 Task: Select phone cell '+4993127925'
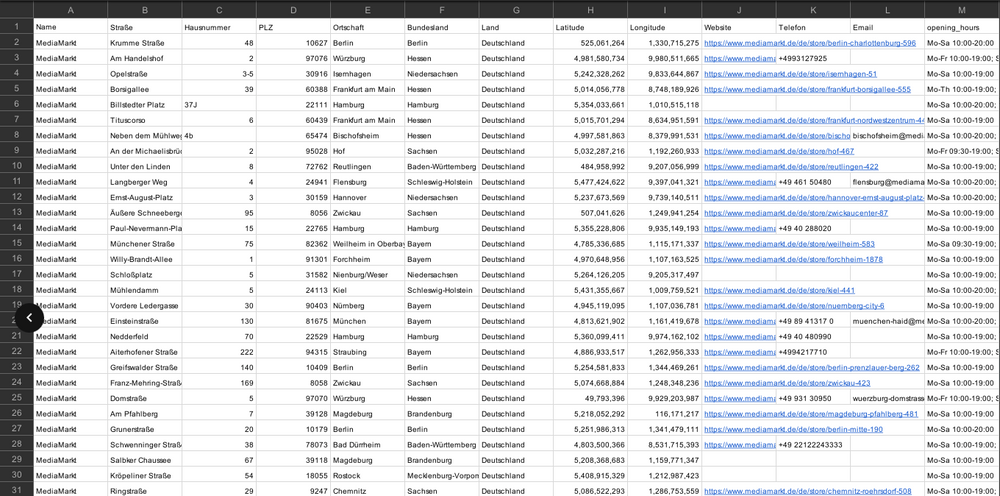813,58
